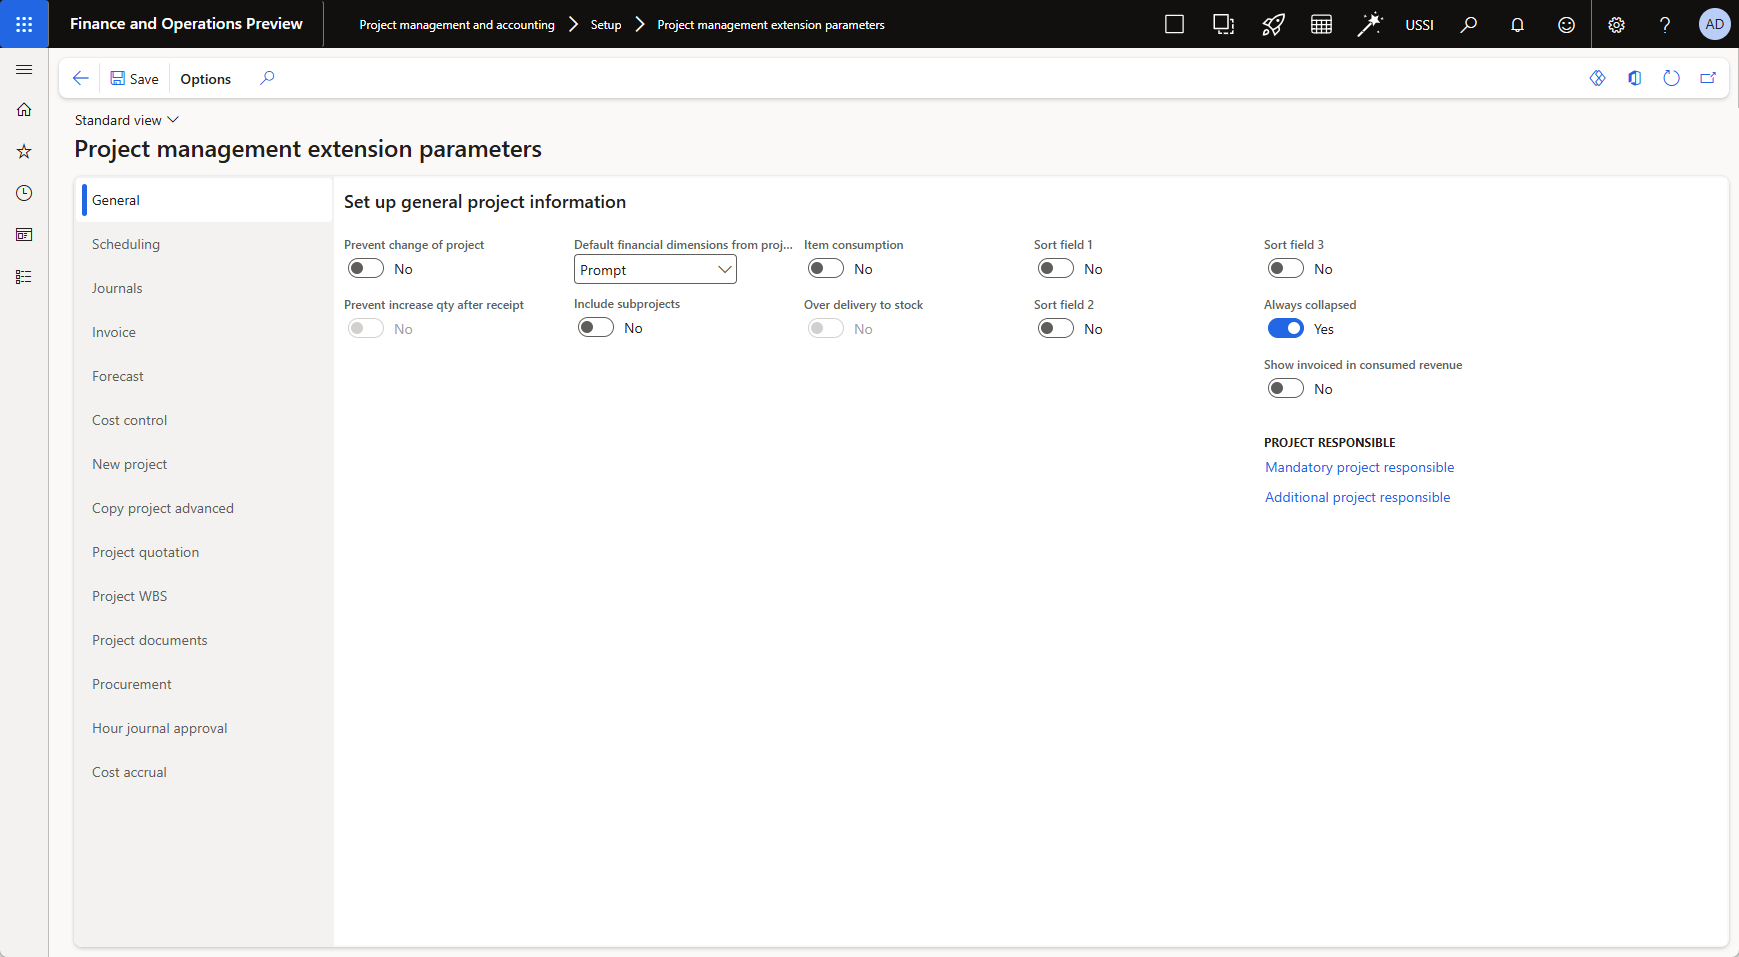1739x957 pixels.
Task: Turn off the Always collapsed toggle
Action: click(x=1285, y=329)
